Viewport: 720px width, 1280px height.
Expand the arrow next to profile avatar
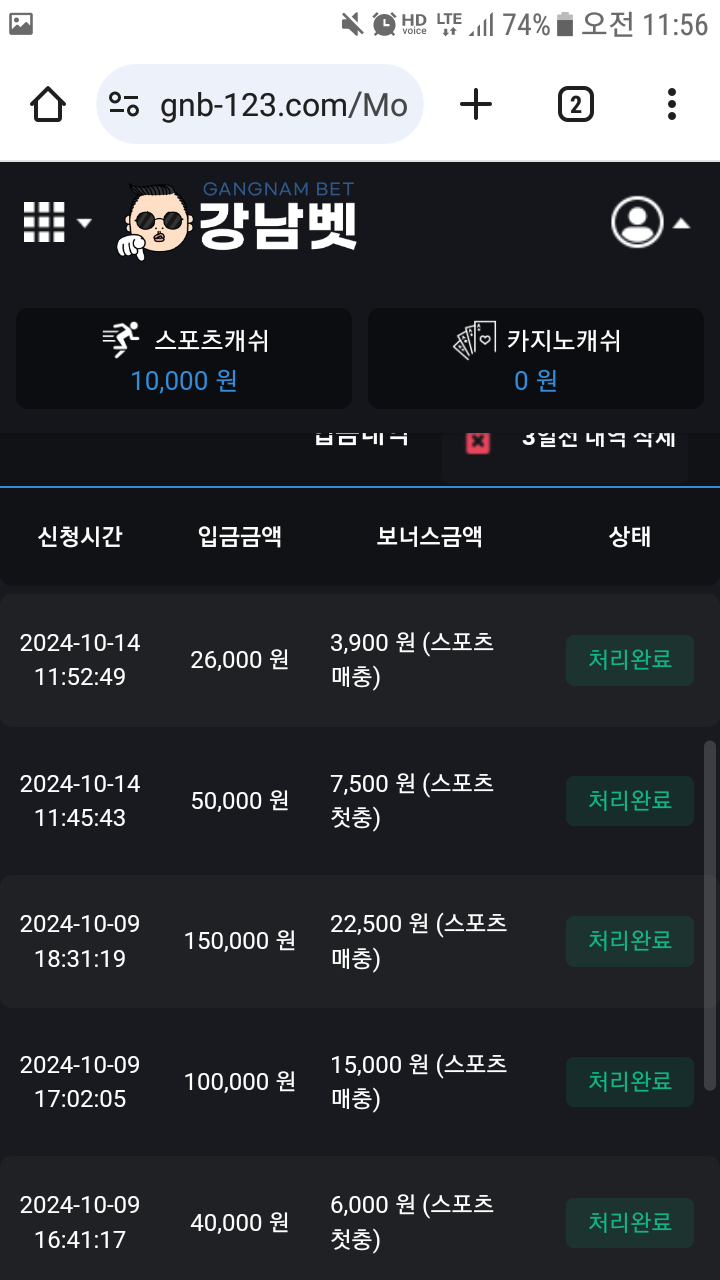pyautogui.click(x=681, y=224)
